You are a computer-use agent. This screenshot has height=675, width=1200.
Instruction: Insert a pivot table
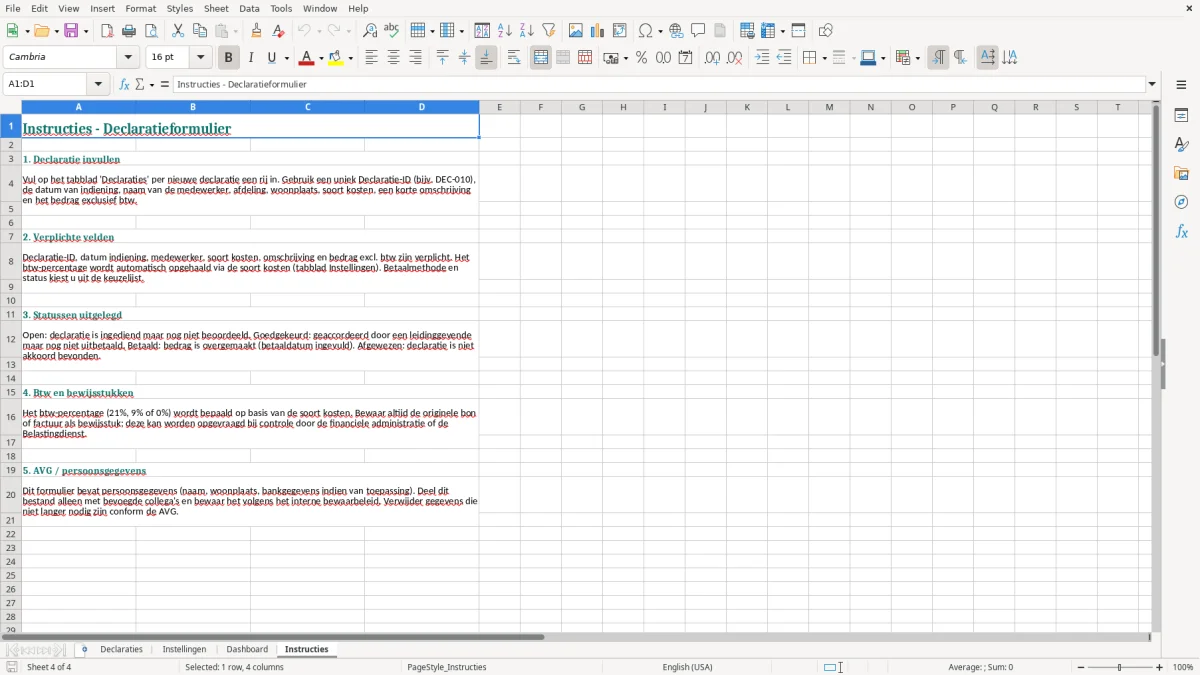[x=620, y=31]
